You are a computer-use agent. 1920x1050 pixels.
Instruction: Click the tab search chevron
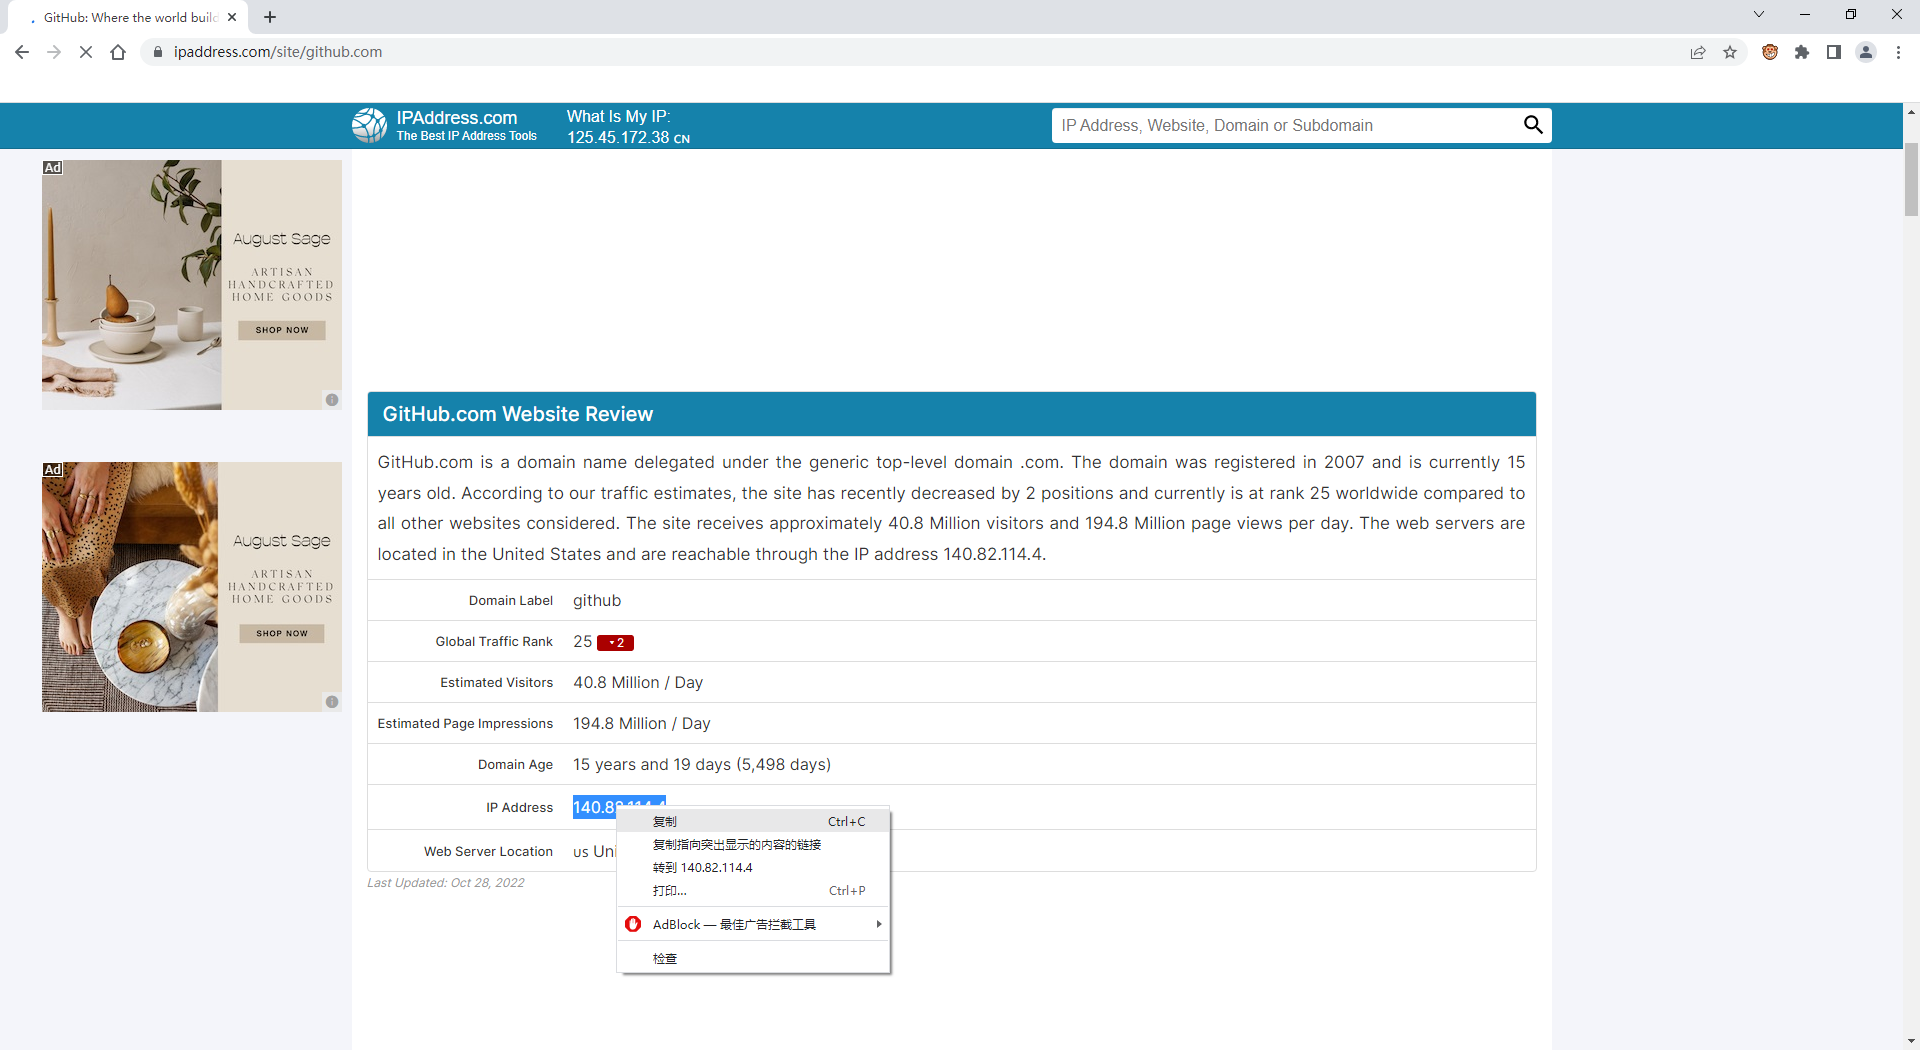pos(1759,14)
